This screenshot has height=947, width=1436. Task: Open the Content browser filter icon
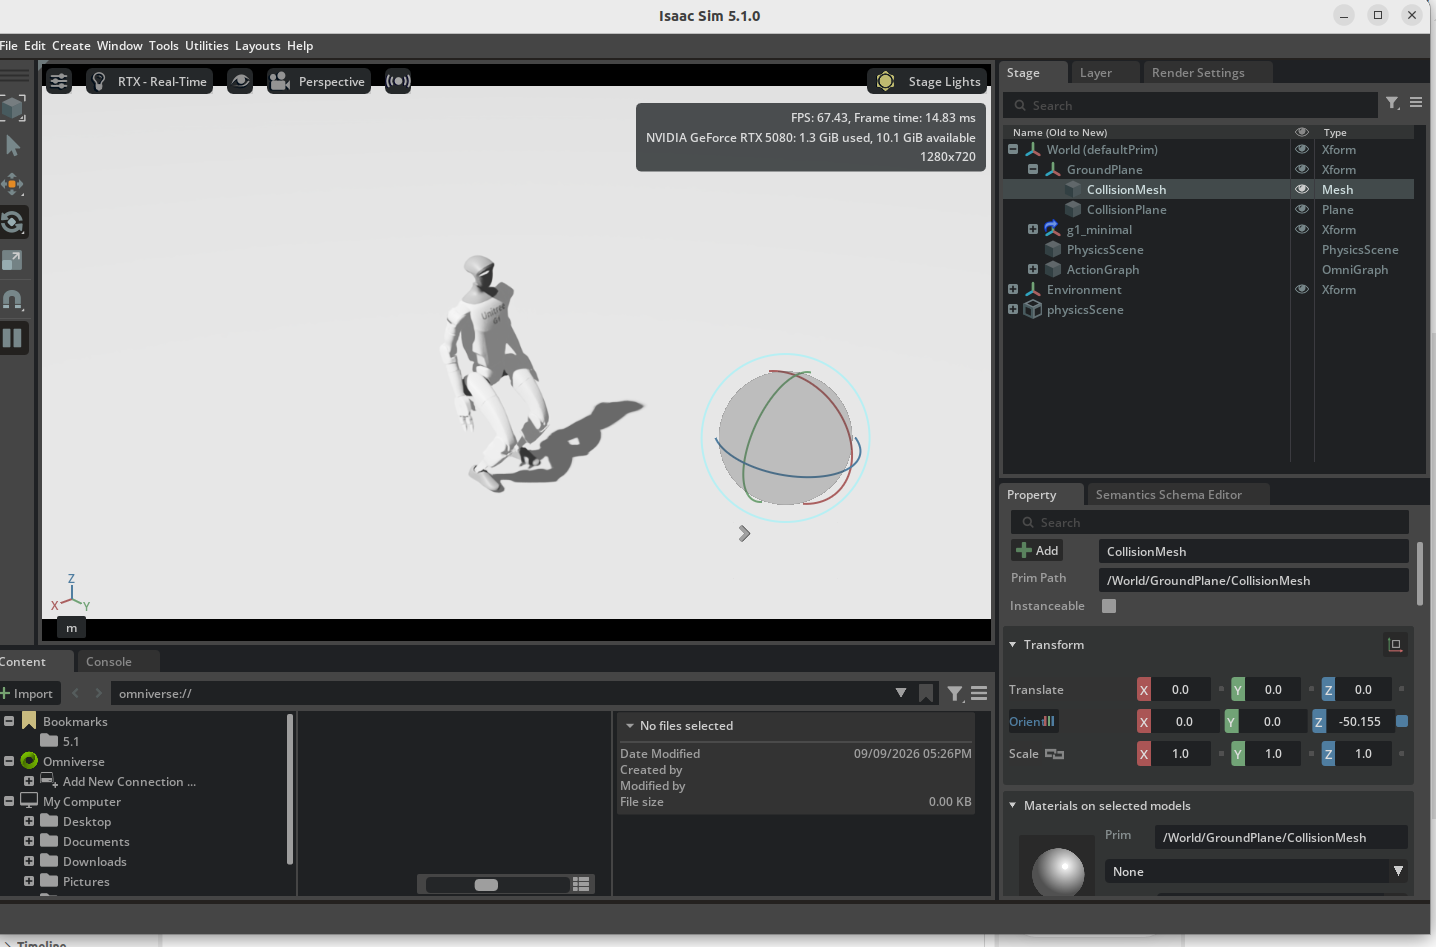(955, 693)
